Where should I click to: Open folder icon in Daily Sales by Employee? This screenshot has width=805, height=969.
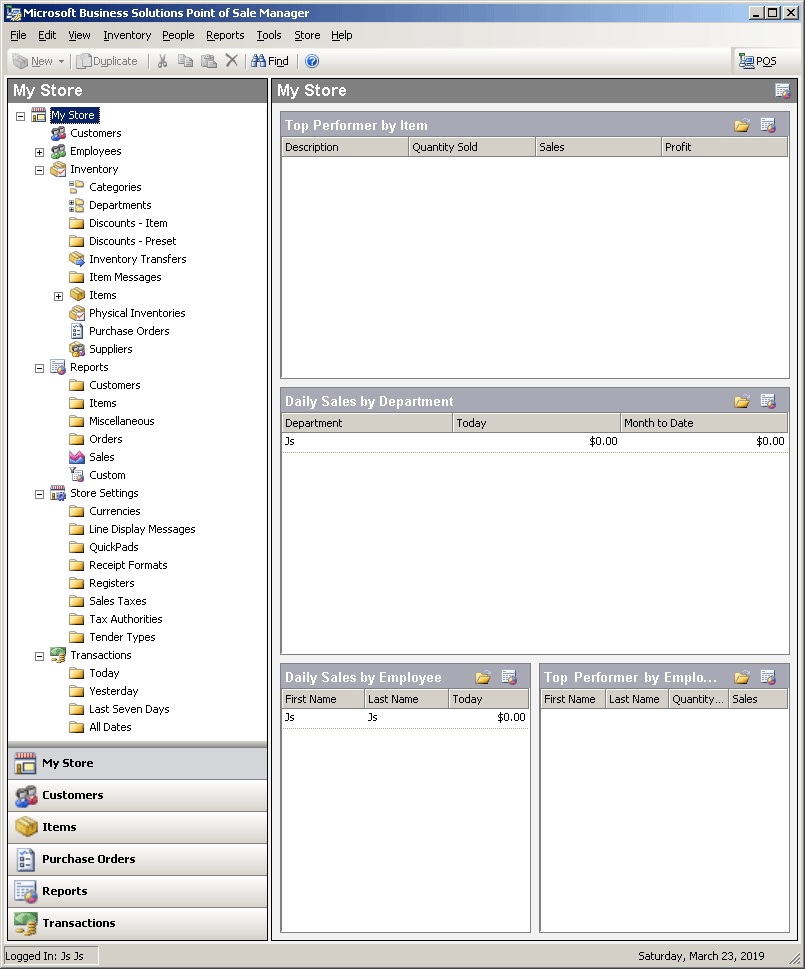pos(483,678)
